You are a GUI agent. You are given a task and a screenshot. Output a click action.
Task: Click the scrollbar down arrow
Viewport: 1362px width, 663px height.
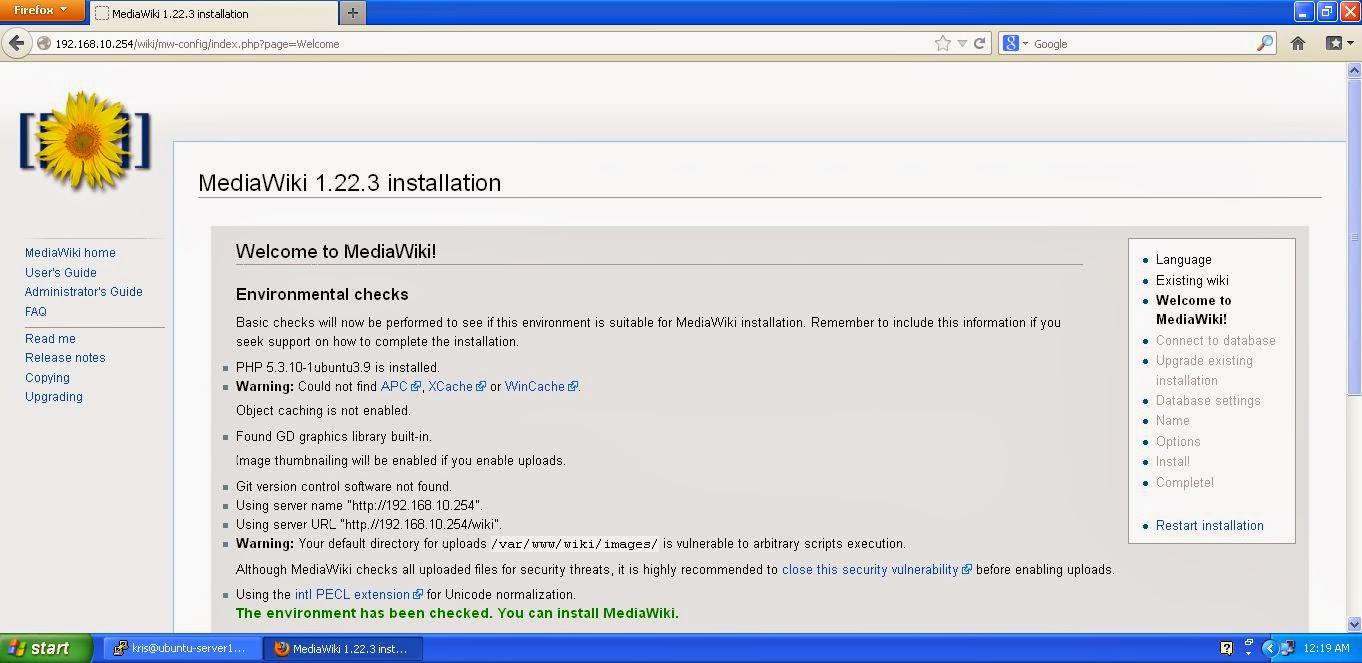[1354, 624]
